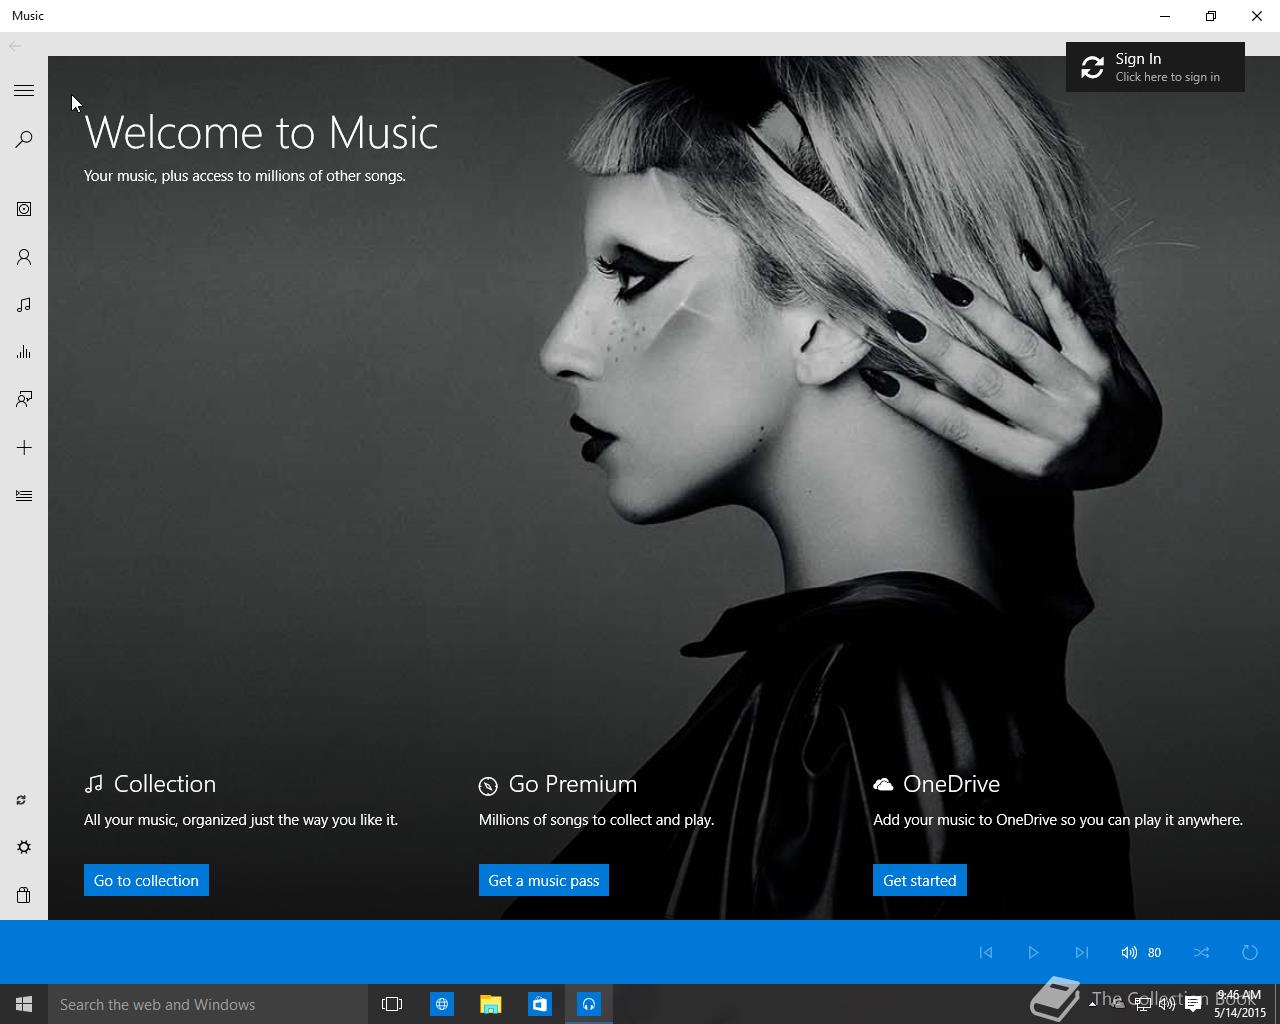
Task: Click Get a music pass button
Action: click(544, 880)
